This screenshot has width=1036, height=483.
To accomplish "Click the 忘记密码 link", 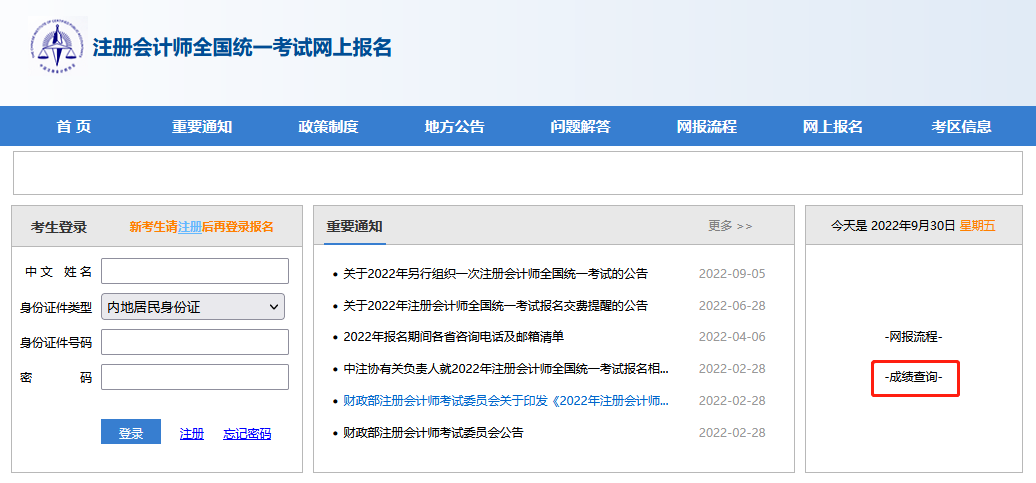I will [x=247, y=434].
